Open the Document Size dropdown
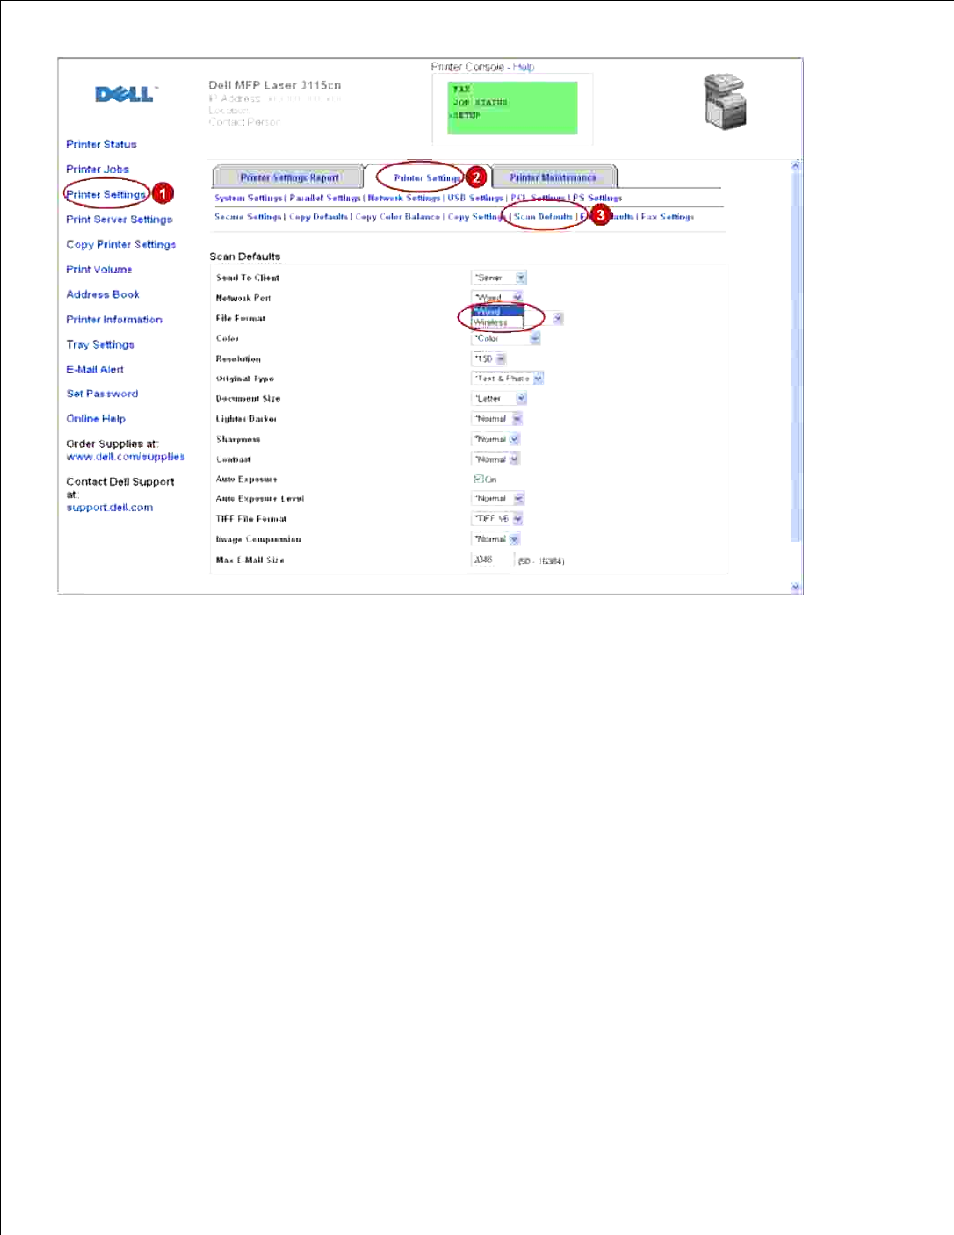This screenshot has height=1235, width=954. point(499,399)
